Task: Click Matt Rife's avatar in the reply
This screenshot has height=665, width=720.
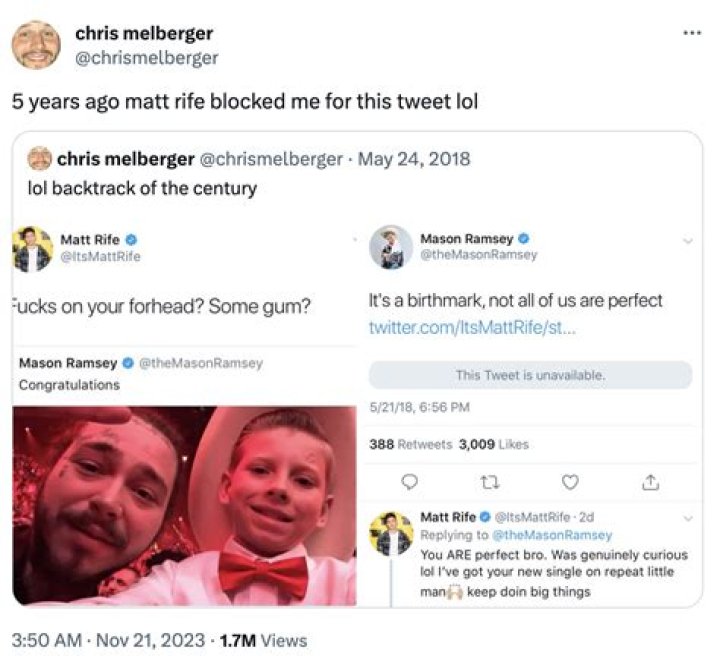Action: [x=391, y=534]
